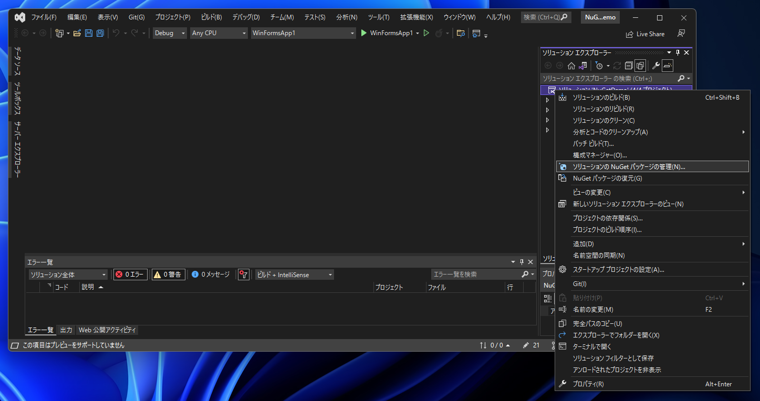The width and height of the screenshot is (760, 401).
Task: Click the データ ソース side tab
Action: click(x=17, y=61)
